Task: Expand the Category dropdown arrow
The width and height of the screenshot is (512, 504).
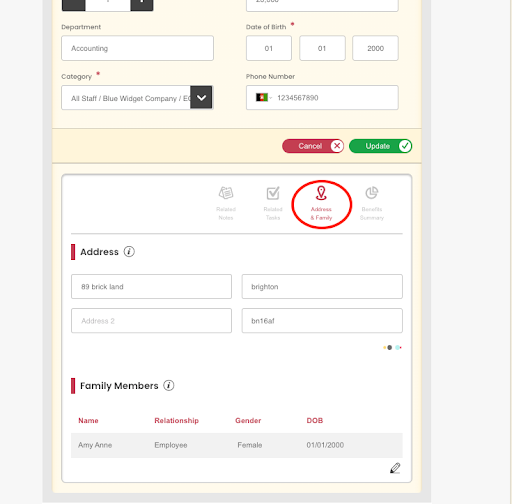Action: 201,97
